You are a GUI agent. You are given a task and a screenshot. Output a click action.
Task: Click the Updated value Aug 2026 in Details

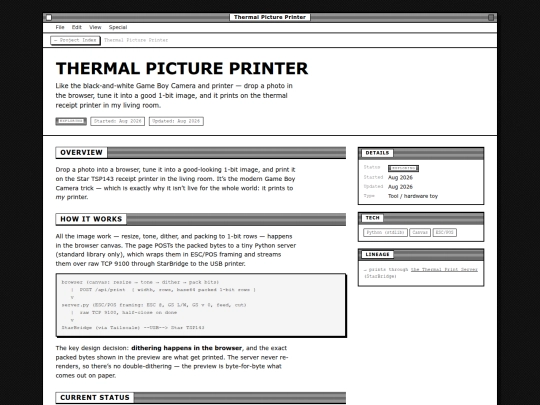[x=400, y=187]
